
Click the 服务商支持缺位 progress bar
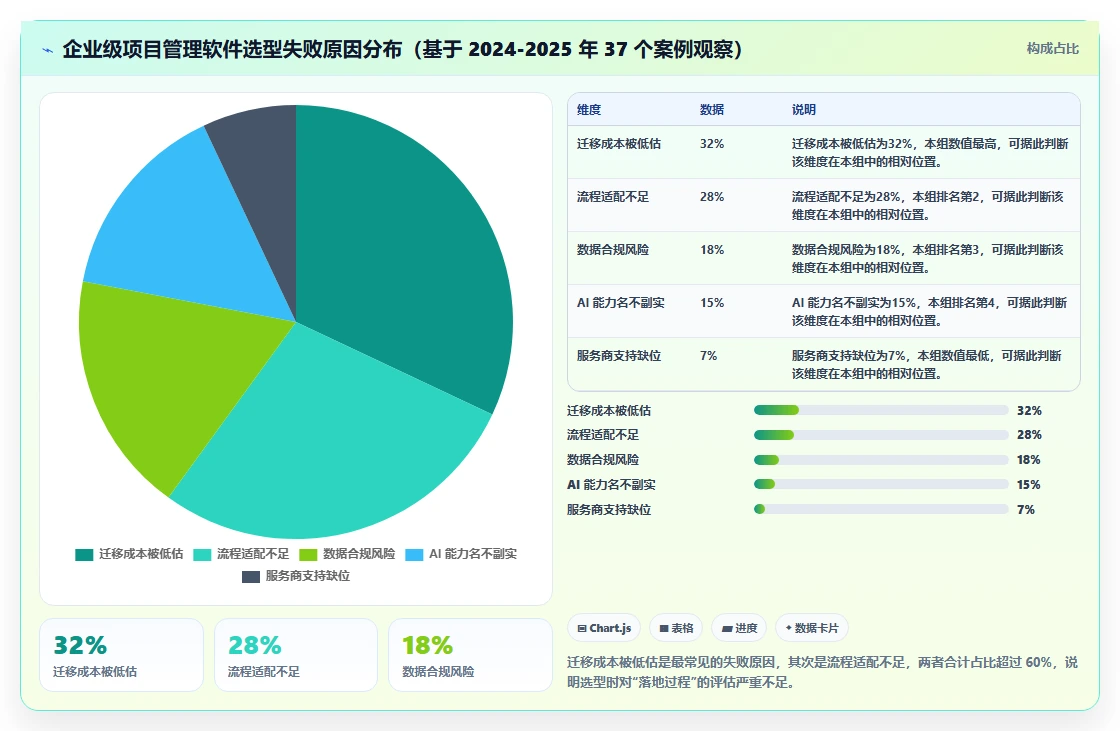pyautogui.click(x=881, y=509)
